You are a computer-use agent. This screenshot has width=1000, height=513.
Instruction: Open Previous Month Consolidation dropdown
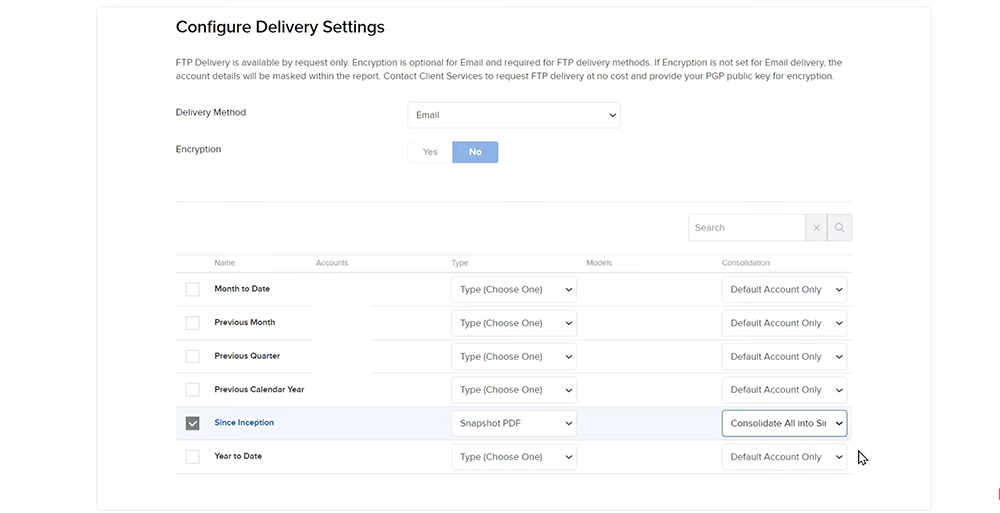coord(784,323)
